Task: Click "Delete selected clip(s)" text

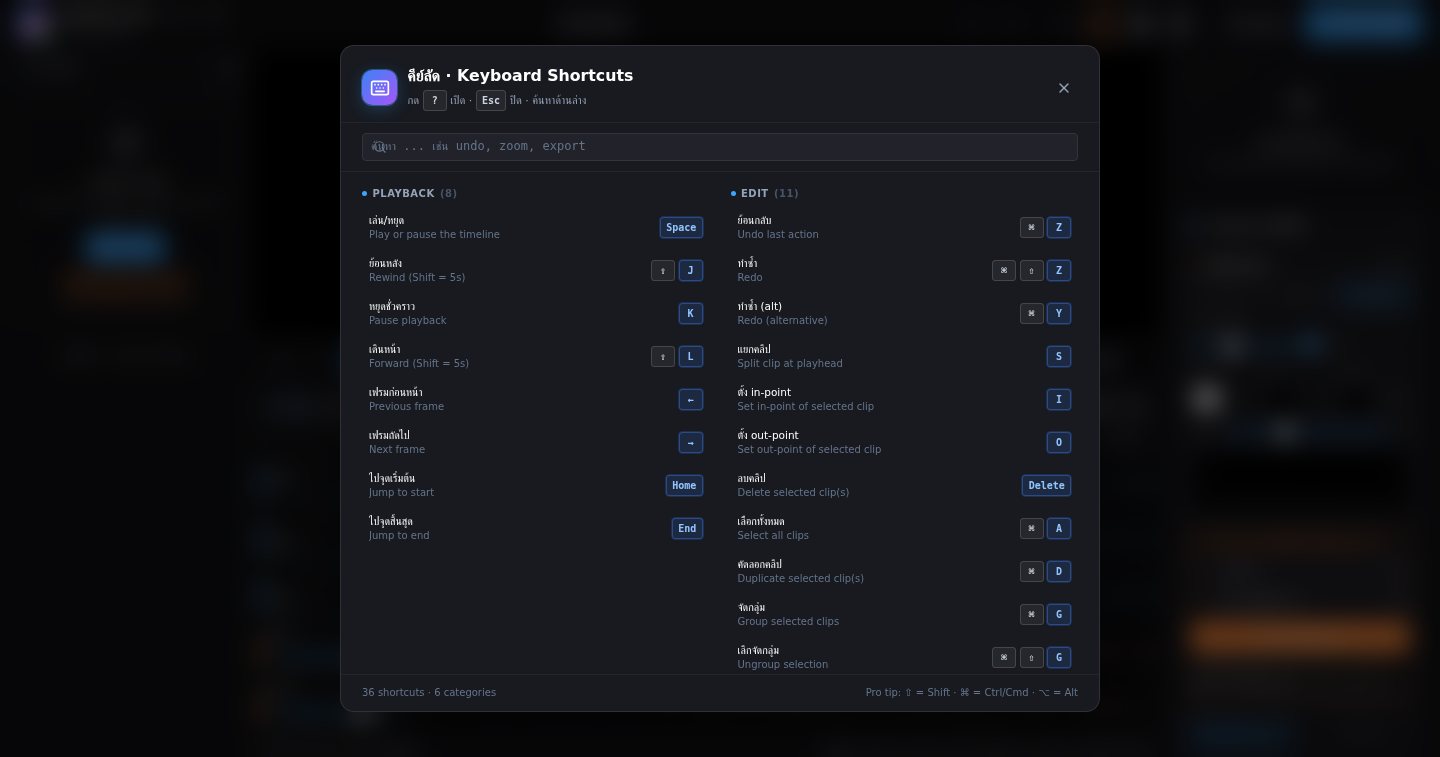Action: 794,493
